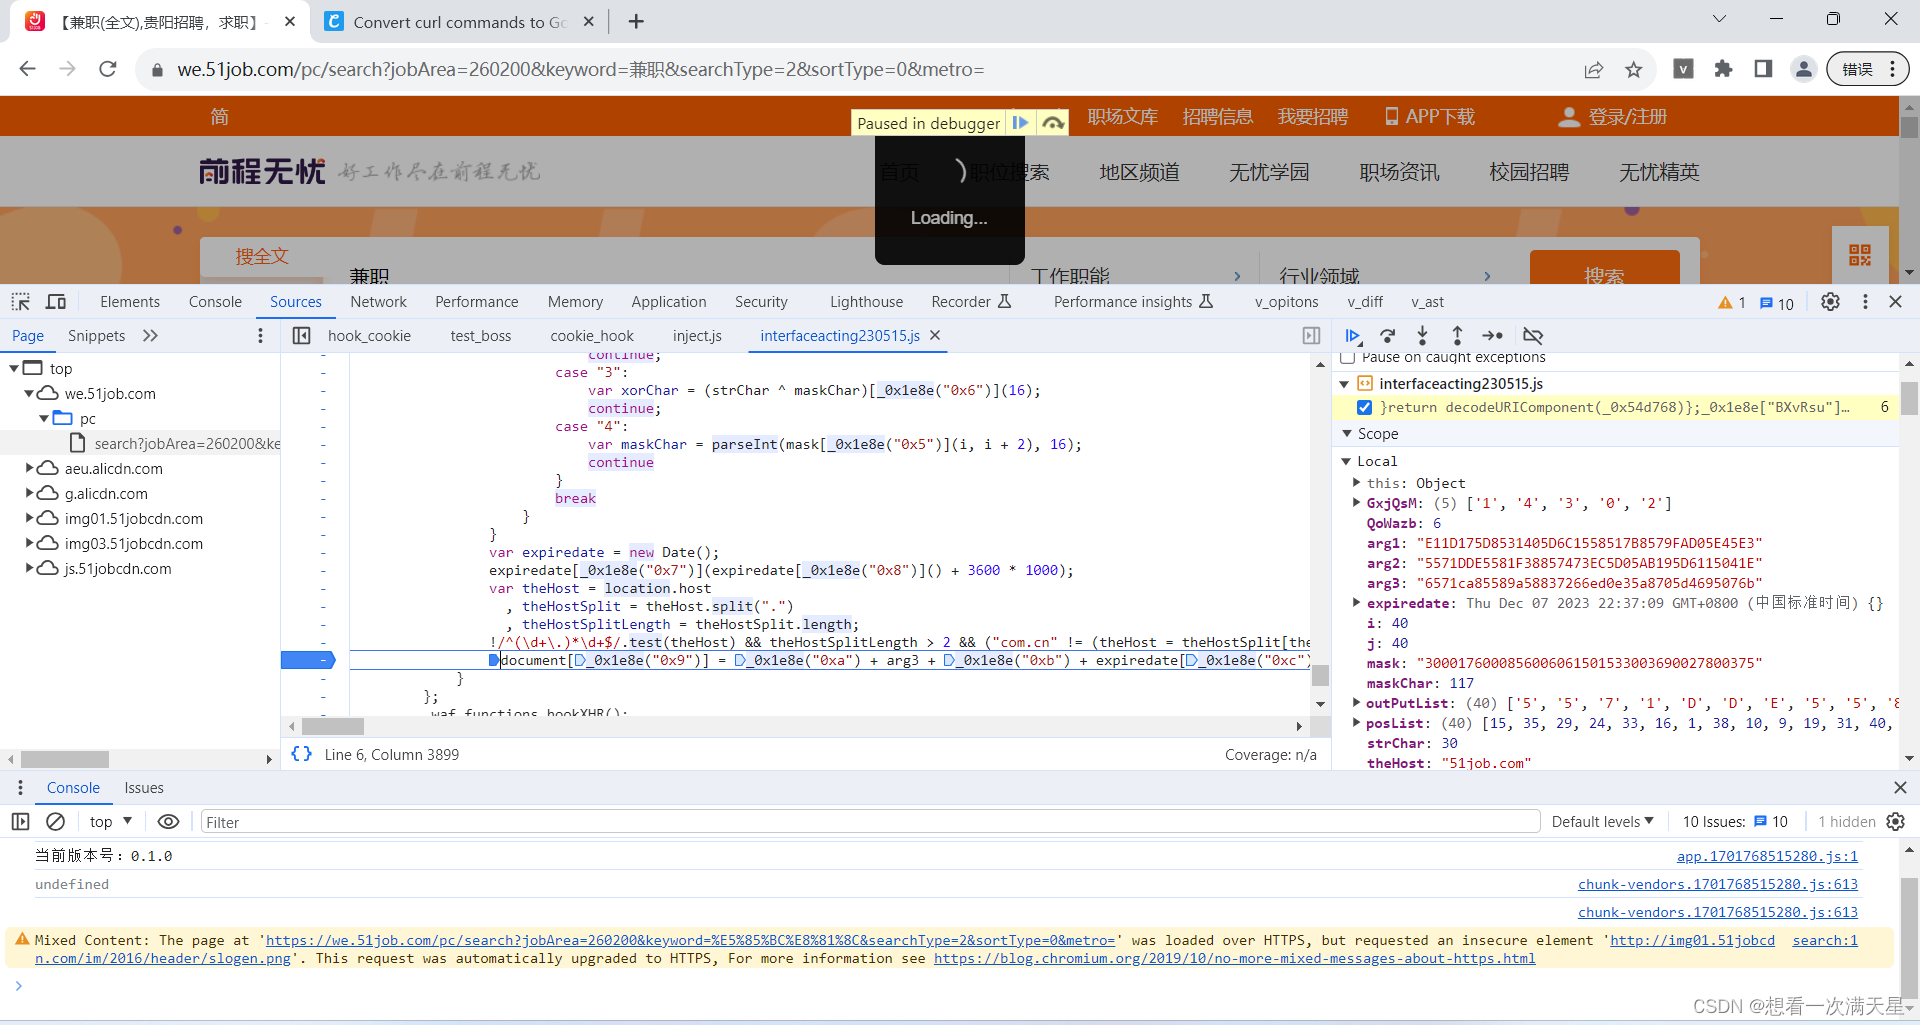Reload the browser page
The height and width of the screenshot is (1025, 1920).
click(x=108, y=69)
